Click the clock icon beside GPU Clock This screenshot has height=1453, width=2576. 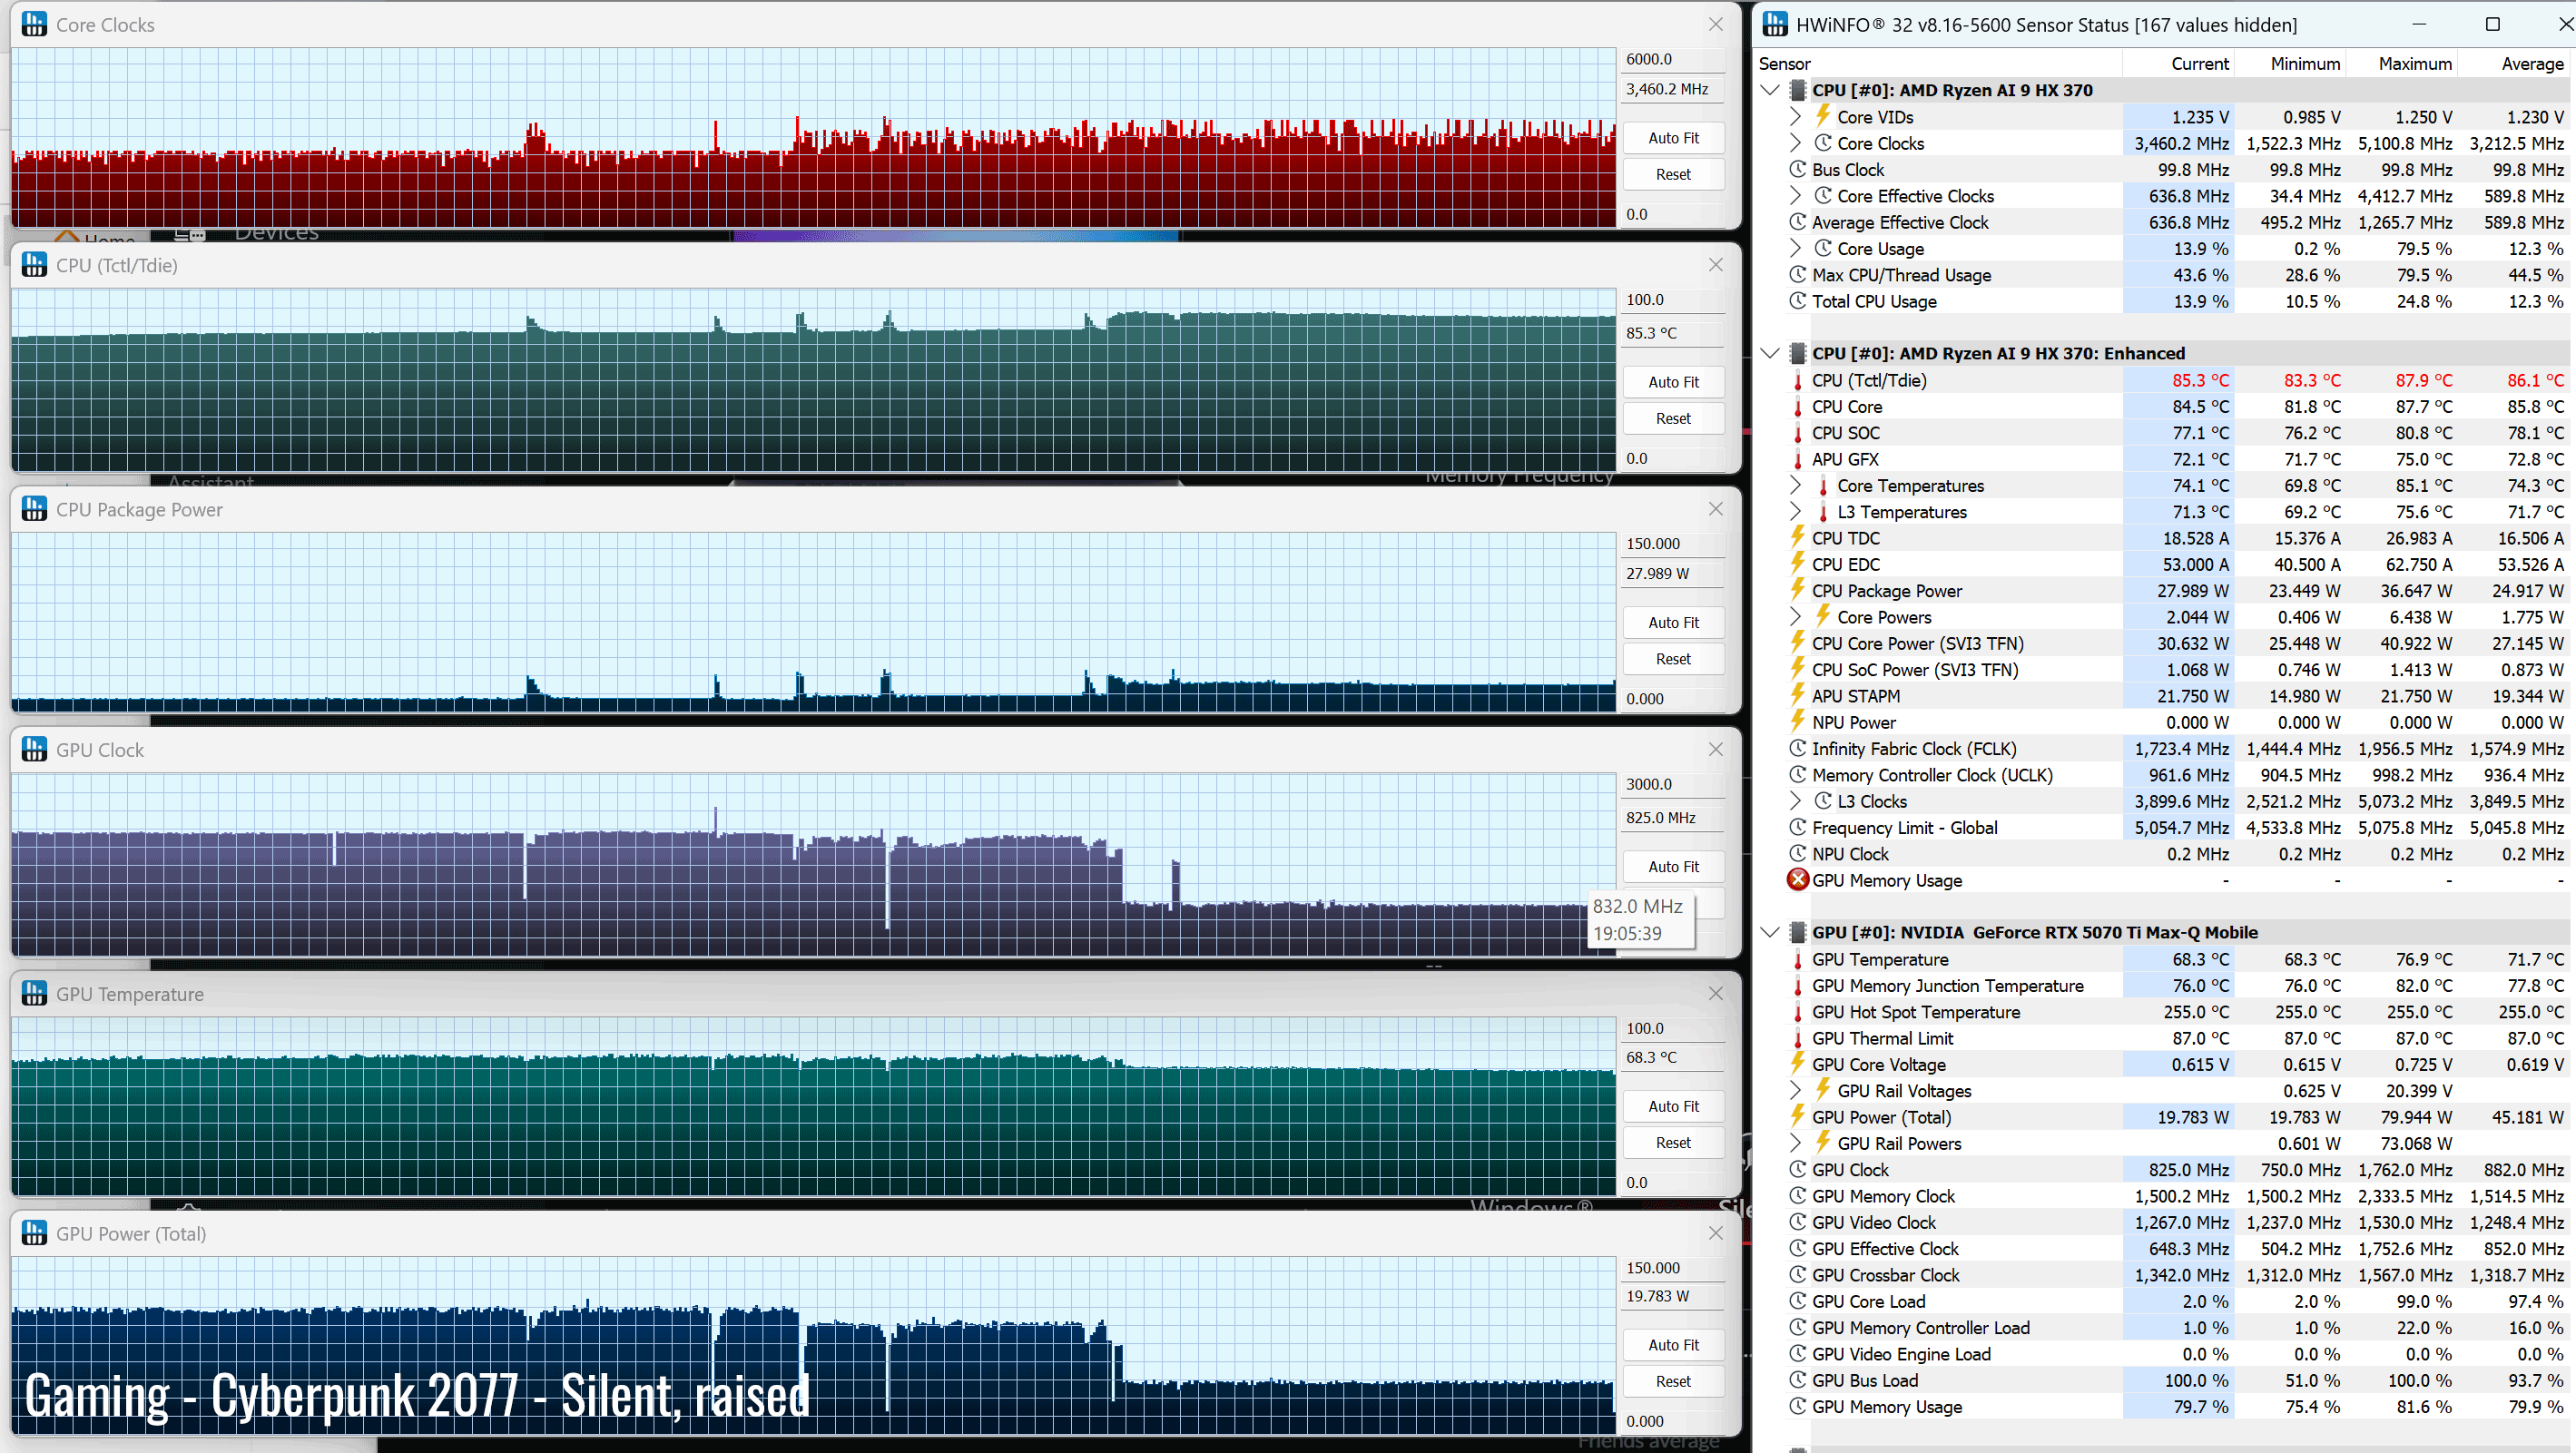pos(1797,1169)
